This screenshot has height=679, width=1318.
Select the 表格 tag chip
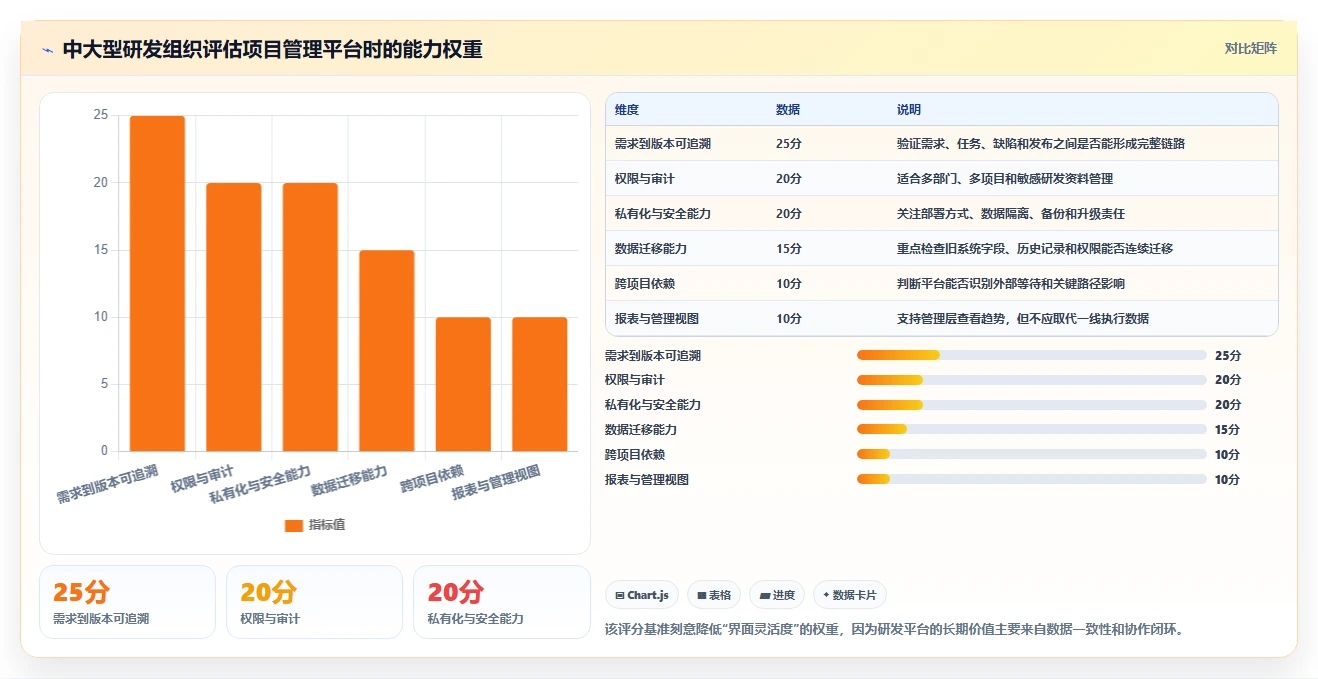click(x=714, y=595)
